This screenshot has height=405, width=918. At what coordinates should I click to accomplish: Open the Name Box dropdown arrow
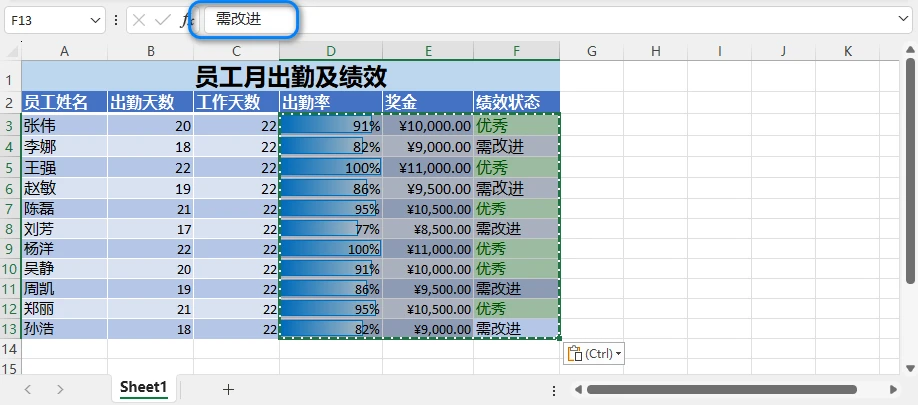click(x=95, y=20)
